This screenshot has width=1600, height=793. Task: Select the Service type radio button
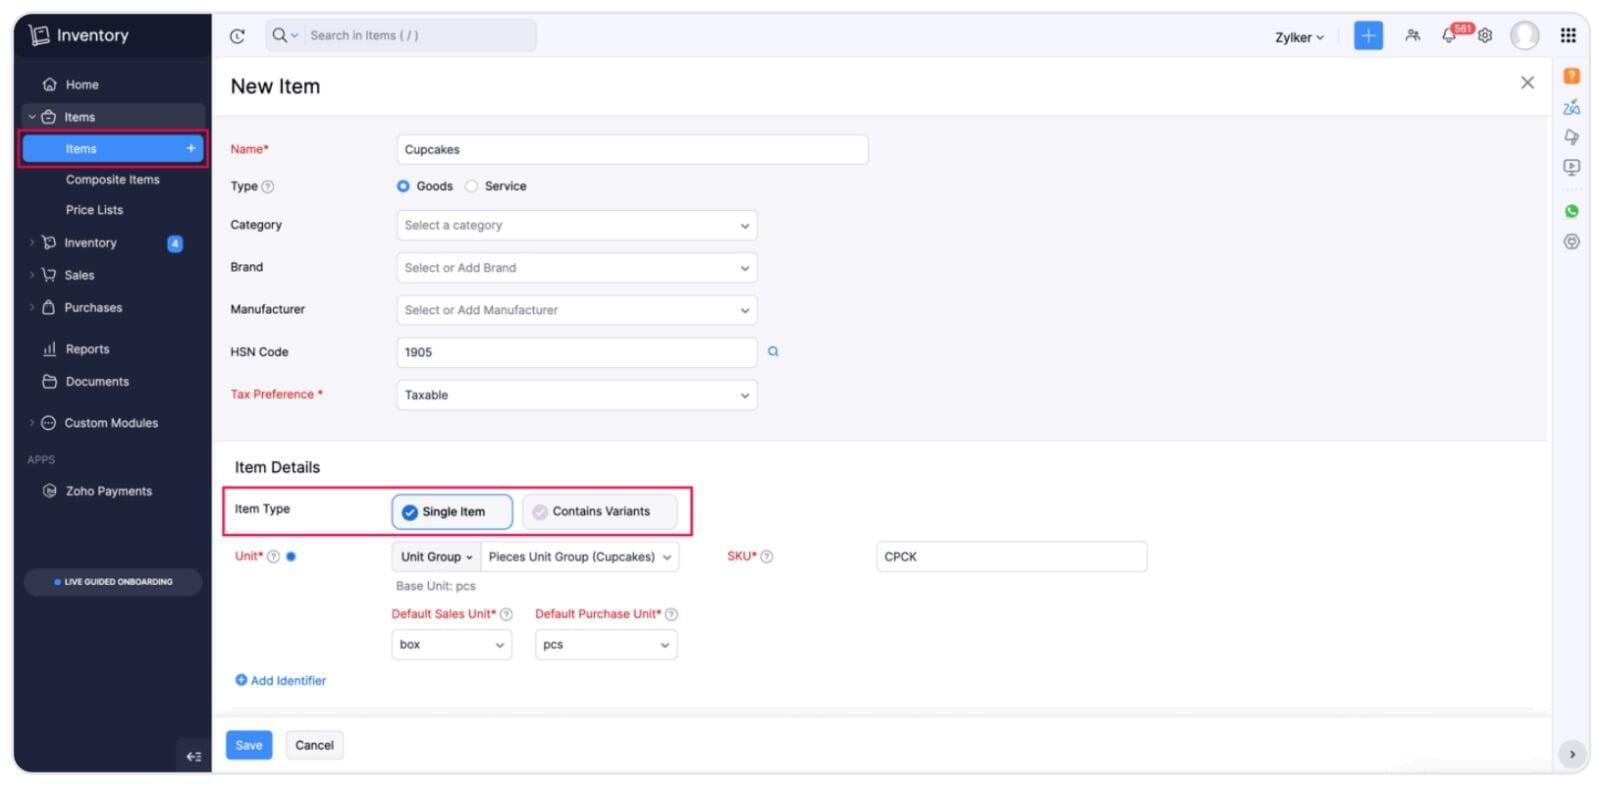pyautogui.click(x=472, y=187)
